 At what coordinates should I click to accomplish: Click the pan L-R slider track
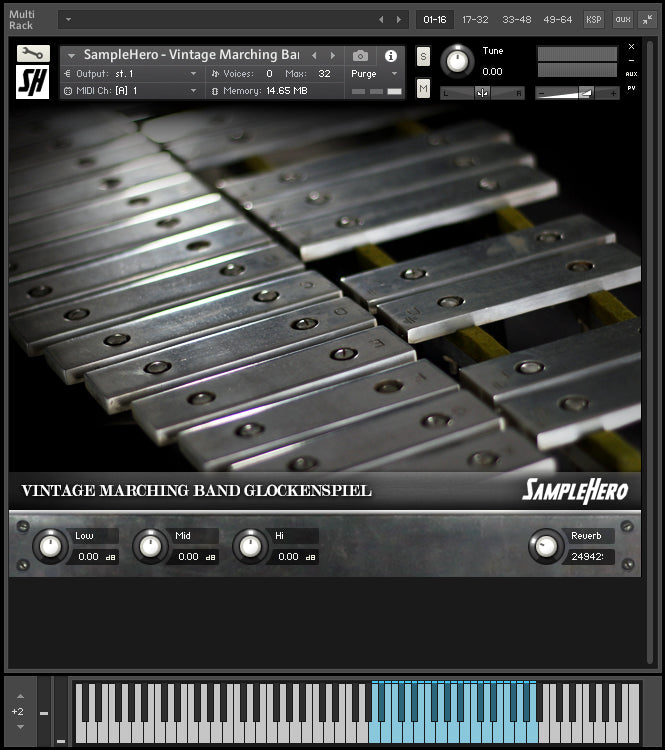482,93
